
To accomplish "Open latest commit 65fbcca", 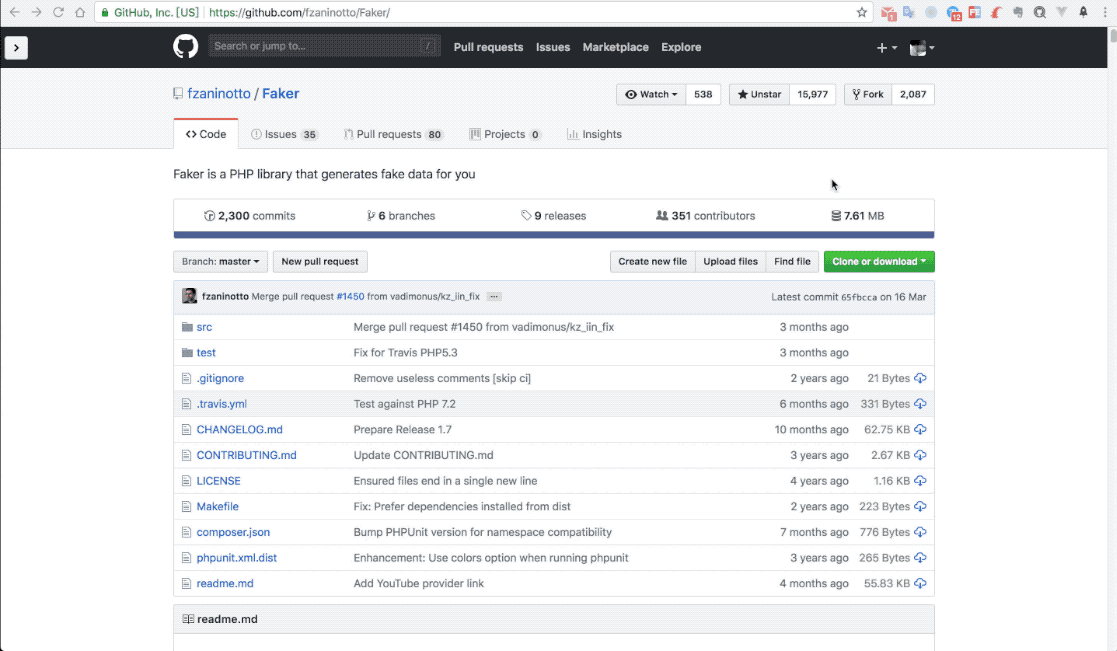I will click(859, 297).
